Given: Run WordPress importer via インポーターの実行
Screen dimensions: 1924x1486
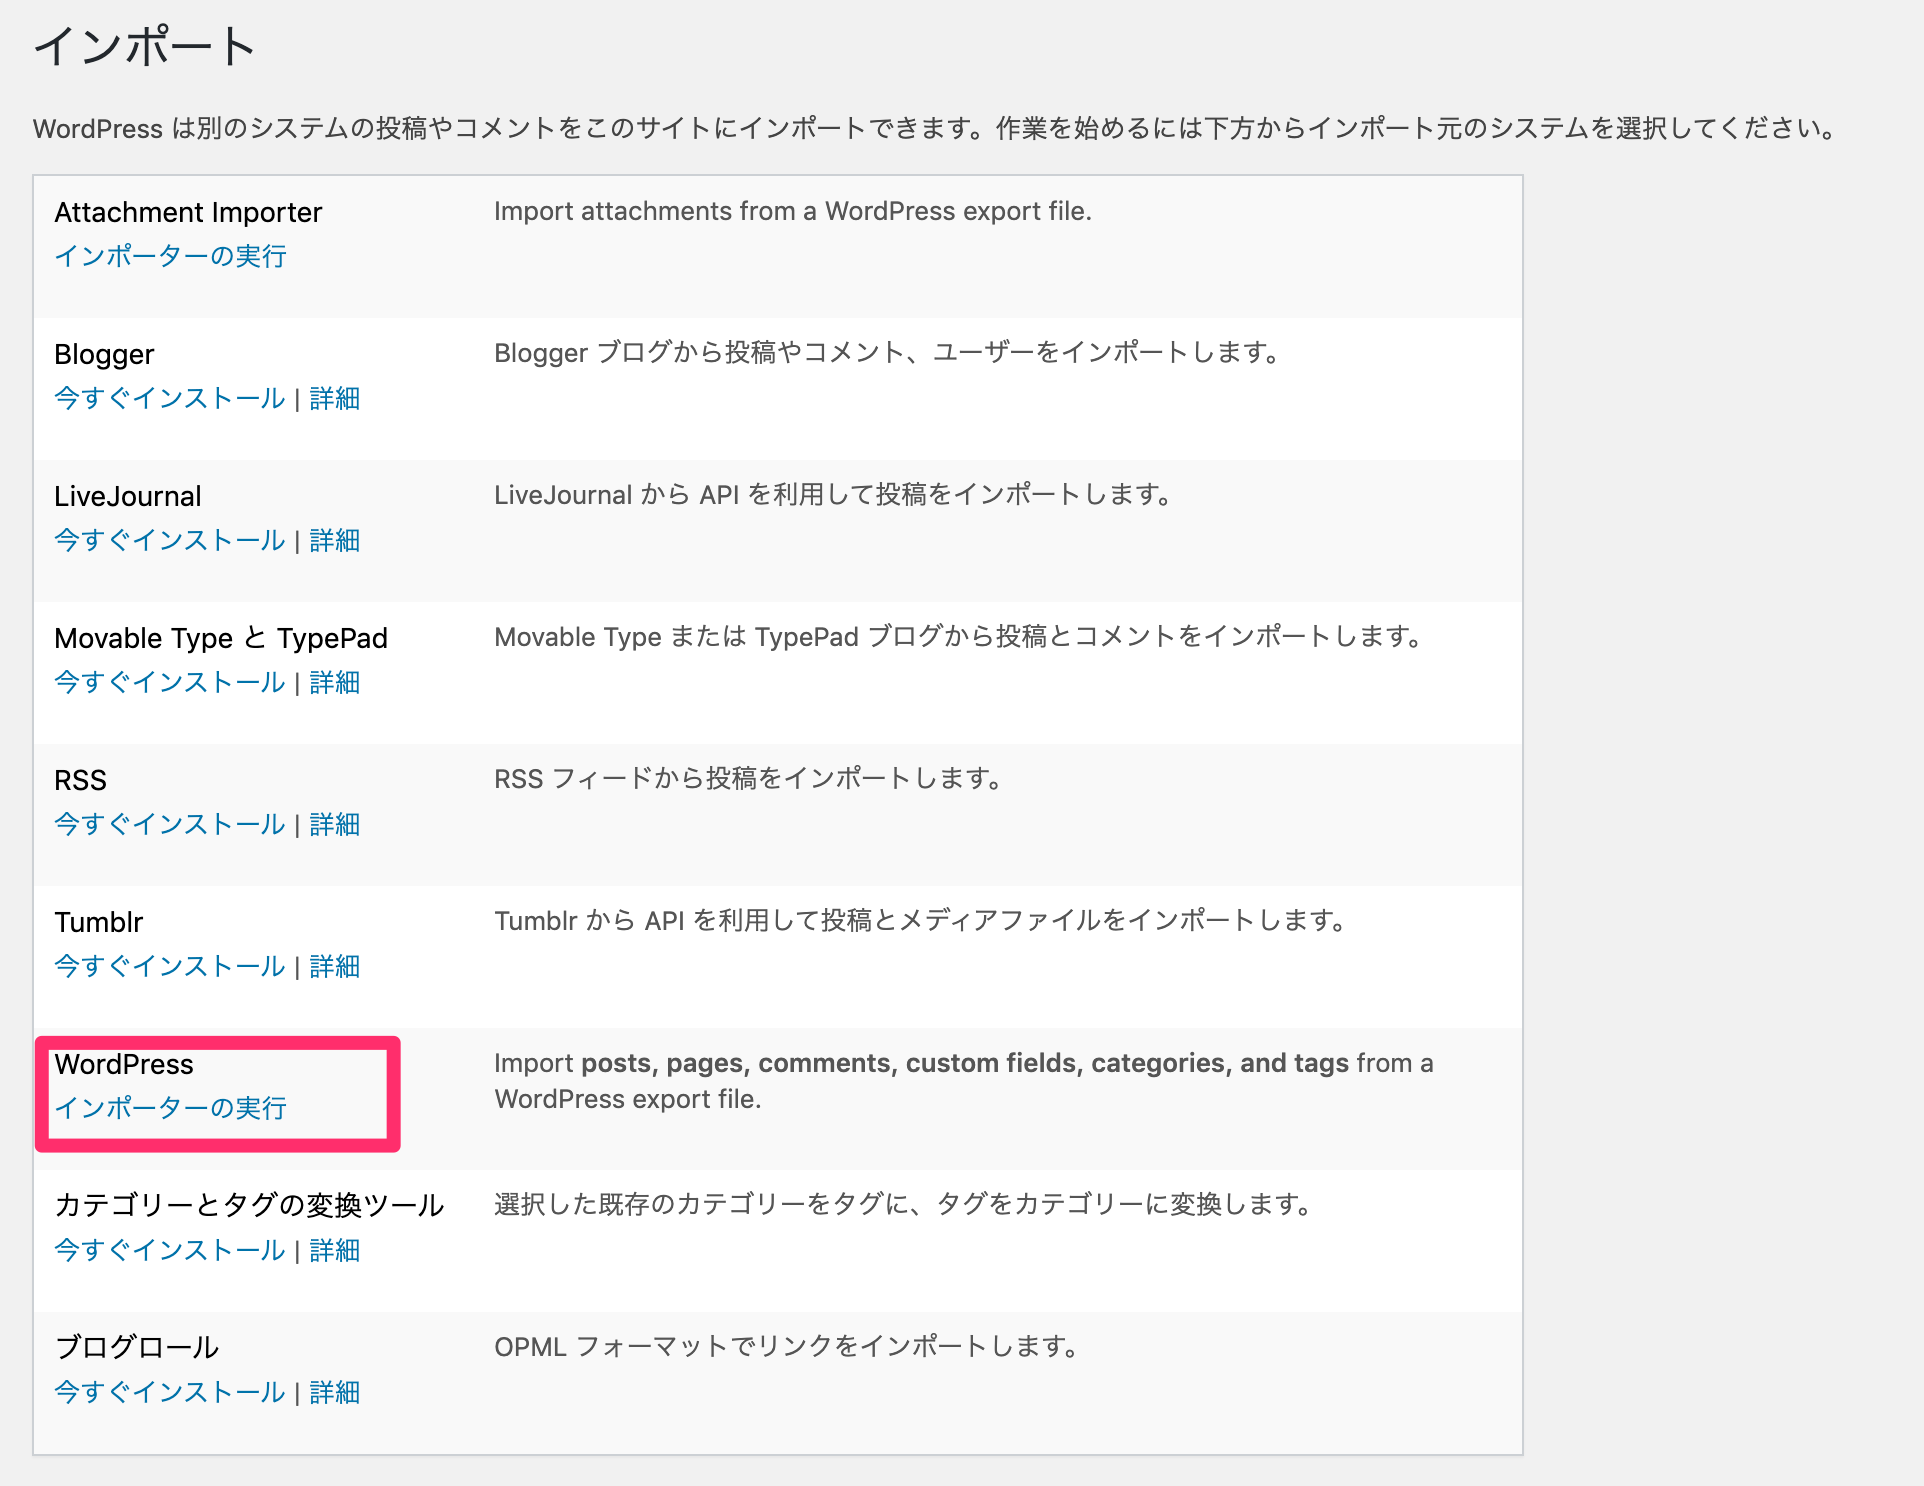Looking at the screenshot, I should [170, 1108].
